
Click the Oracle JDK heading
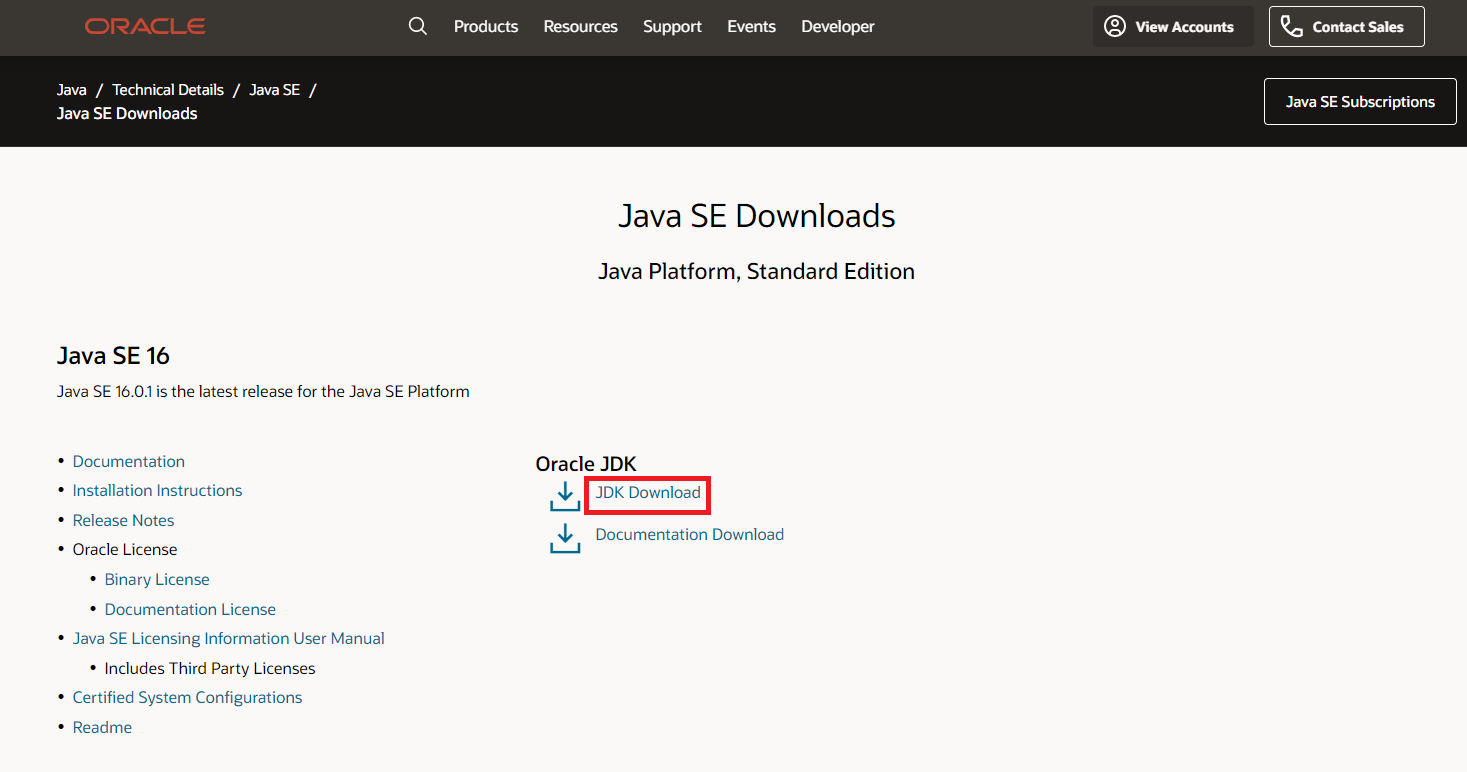click(x=586, y=464)
